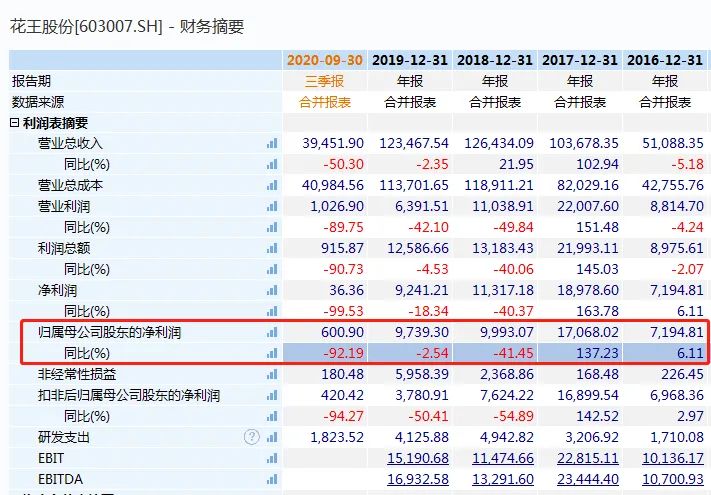Viewport: 711px width, 495px height.
Task: Open chart icon for 归属母公司 同比(%) row
Action: pyautogui.click(x=272, y=353)
